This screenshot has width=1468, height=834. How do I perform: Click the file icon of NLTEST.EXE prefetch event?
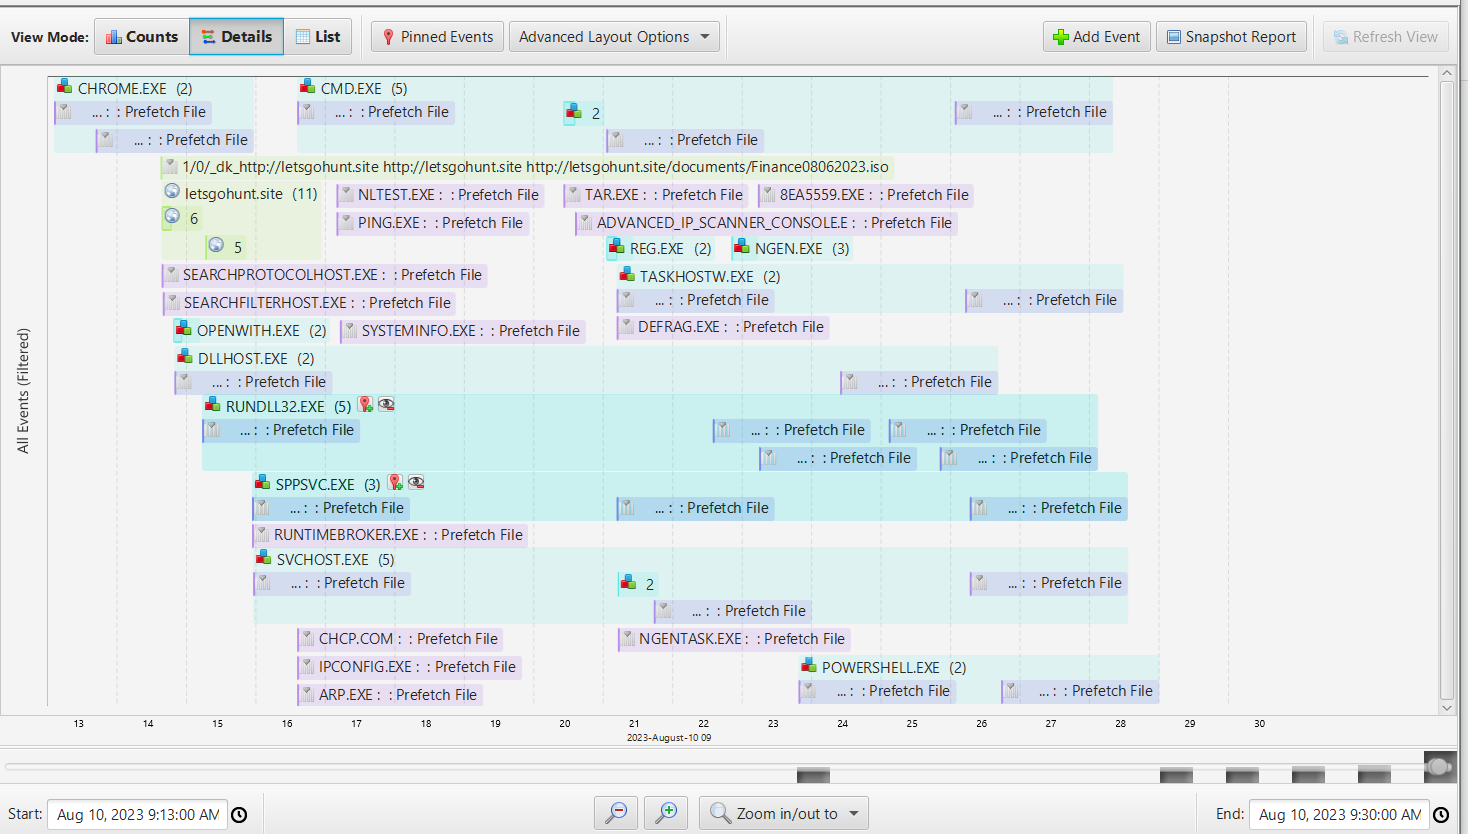coord(347,194)
